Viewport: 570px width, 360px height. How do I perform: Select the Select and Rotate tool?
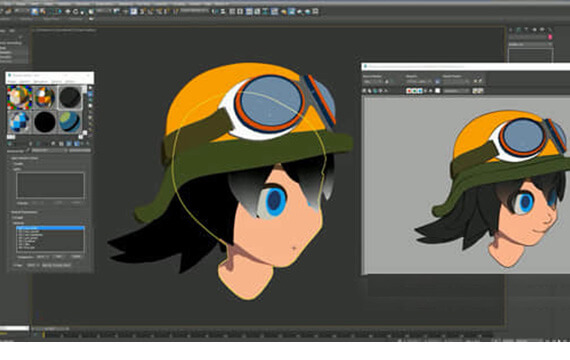point(75,11)
